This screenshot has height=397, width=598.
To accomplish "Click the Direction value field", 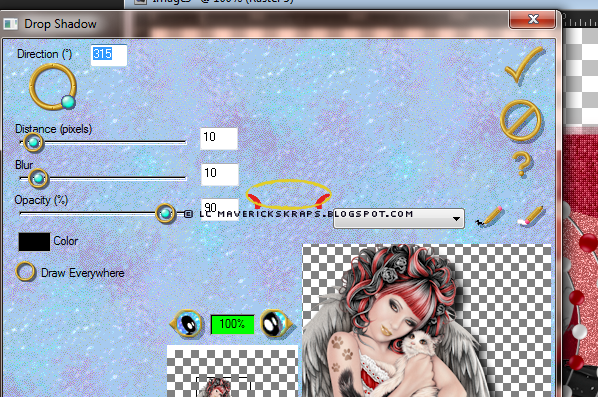I will [x=109, y=55].
